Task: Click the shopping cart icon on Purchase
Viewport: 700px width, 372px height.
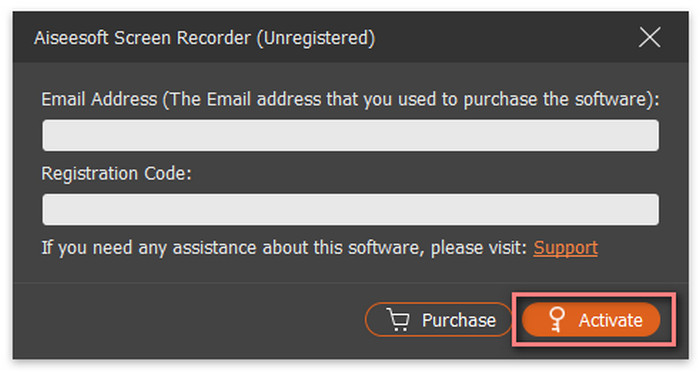Action: (398, 320)
